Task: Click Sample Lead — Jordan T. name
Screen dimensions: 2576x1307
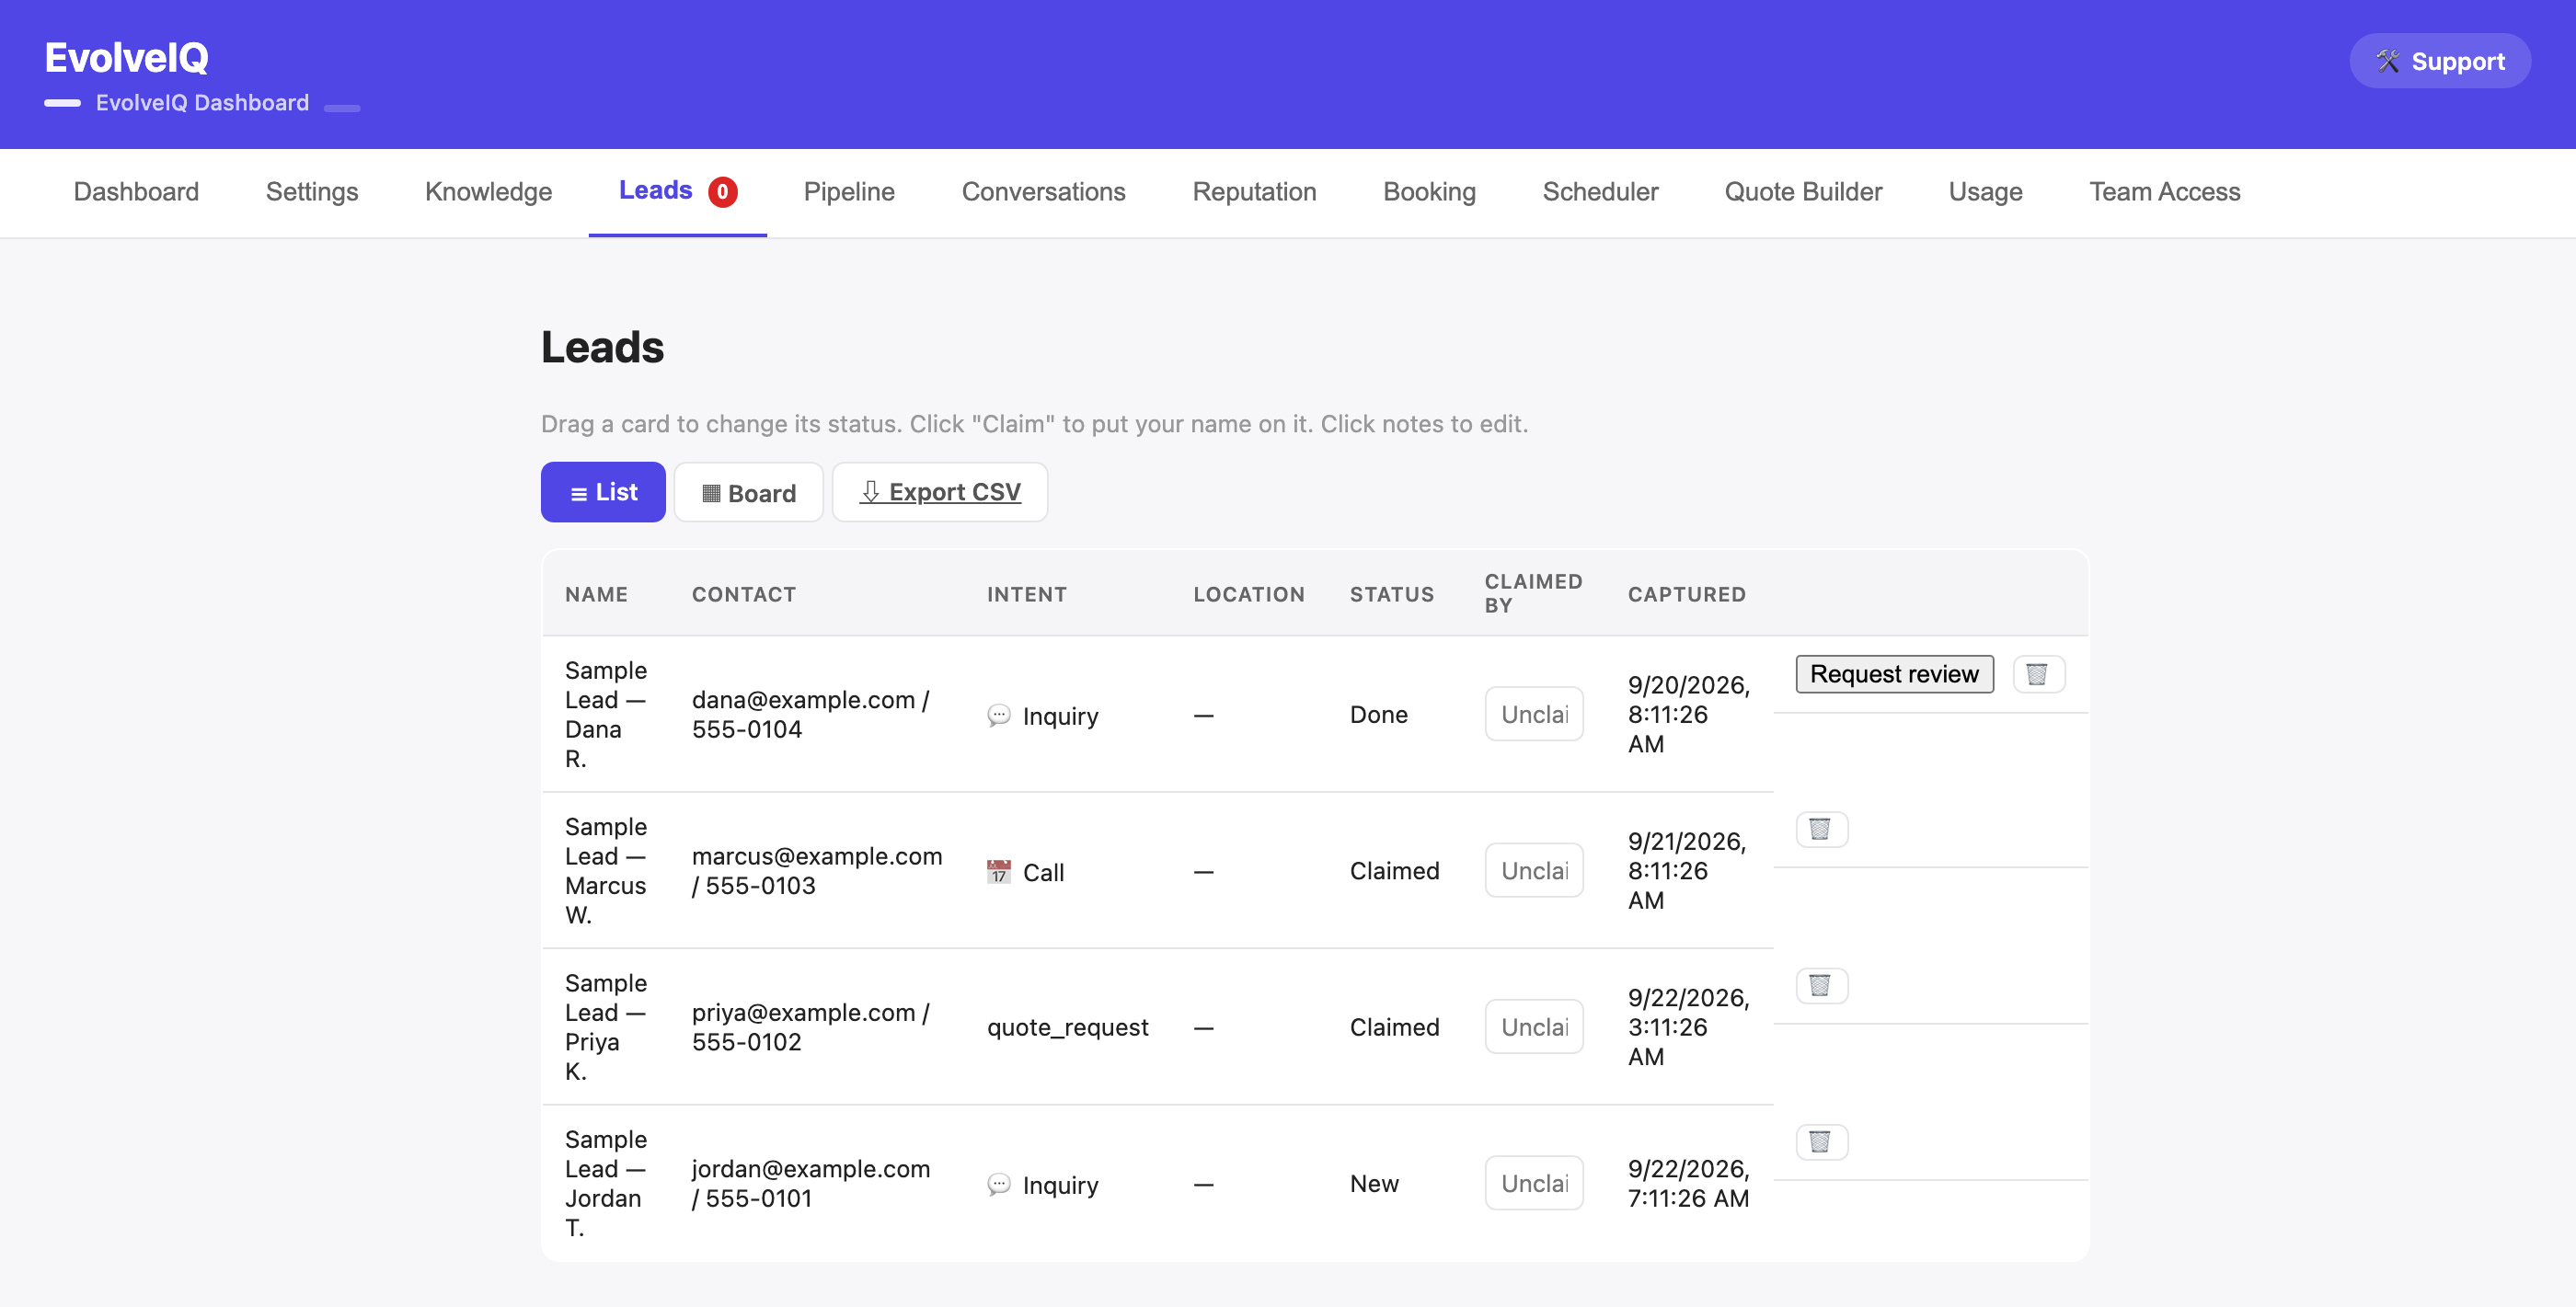Action: (x=606, y=1183)
